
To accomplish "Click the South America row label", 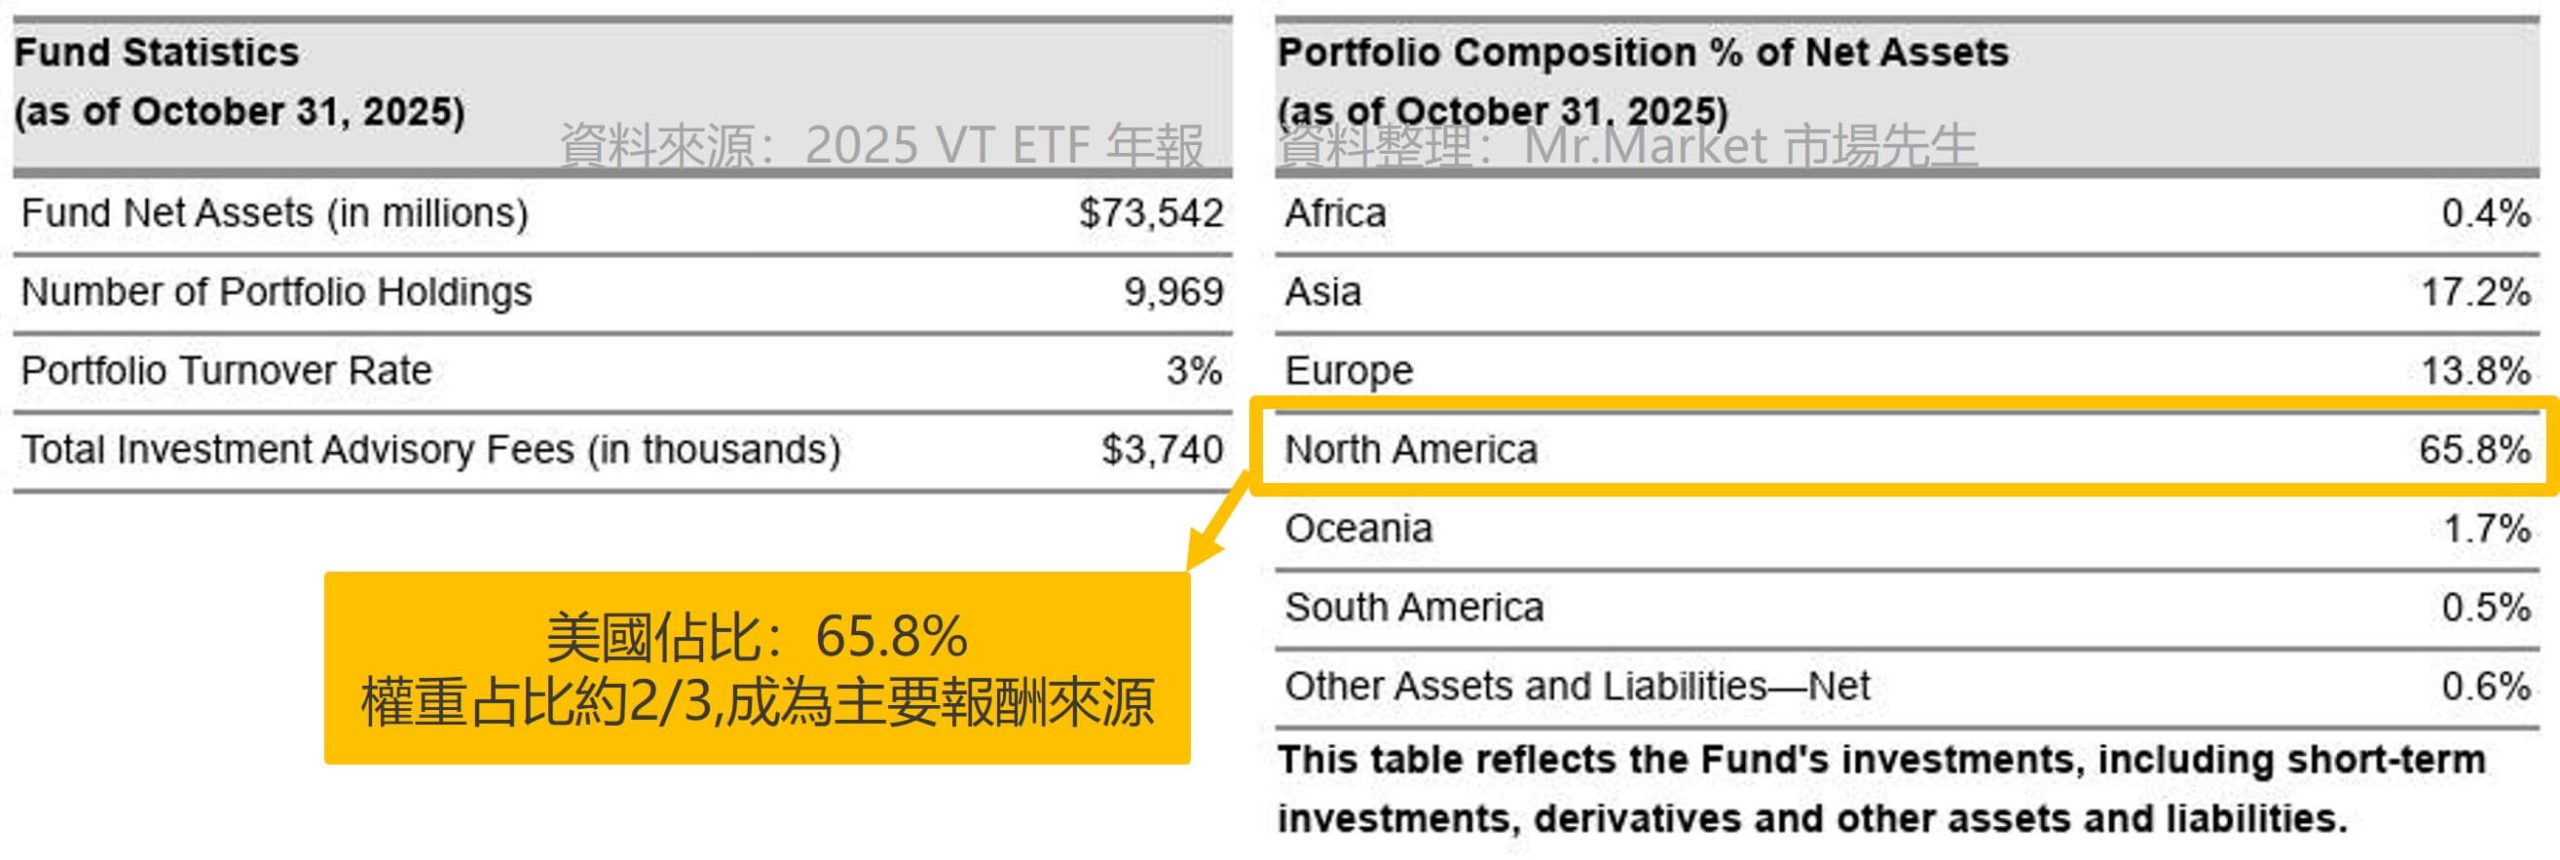I will (1413, 607).
